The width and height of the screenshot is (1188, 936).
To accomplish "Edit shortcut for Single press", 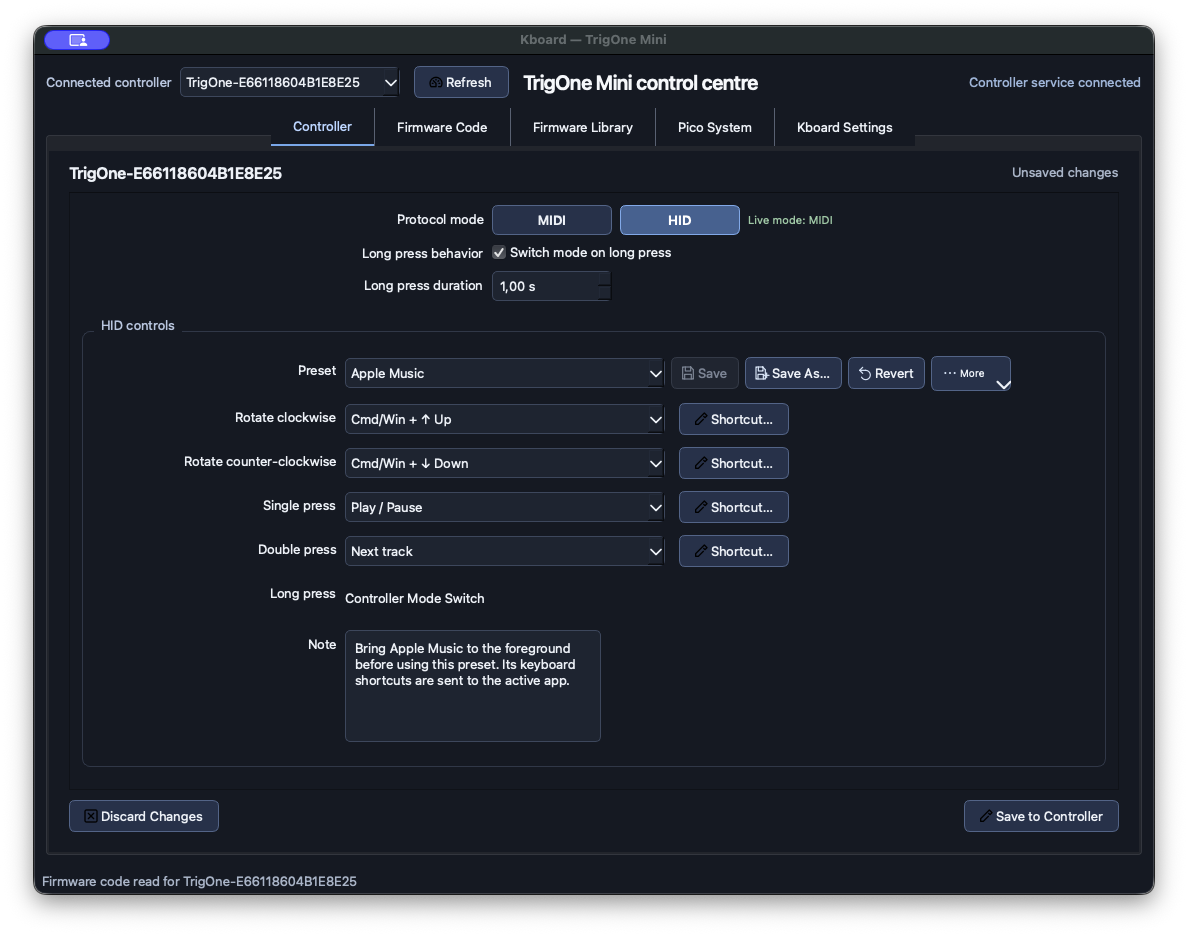I will coord(733,507).
